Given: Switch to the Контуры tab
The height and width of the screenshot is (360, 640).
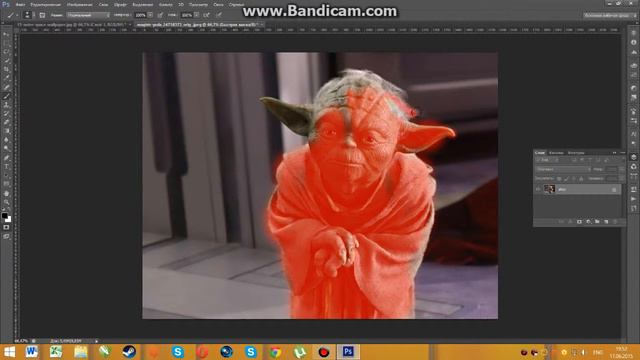Looking at the screenshot, I should [576, 153].
